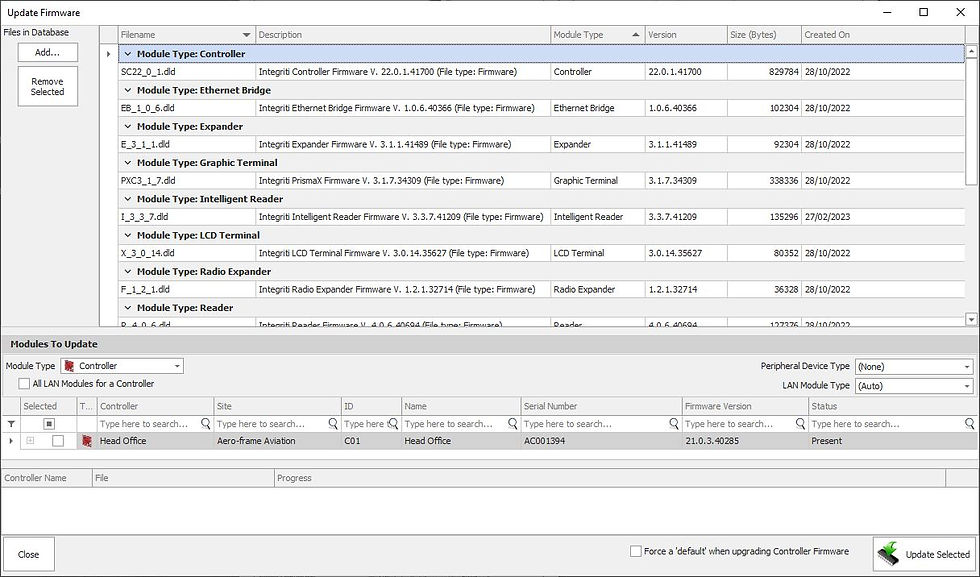This screenshot has height=577, width=980.
Task: Click the search magnifier in ID filter
Action: (393, 424)
